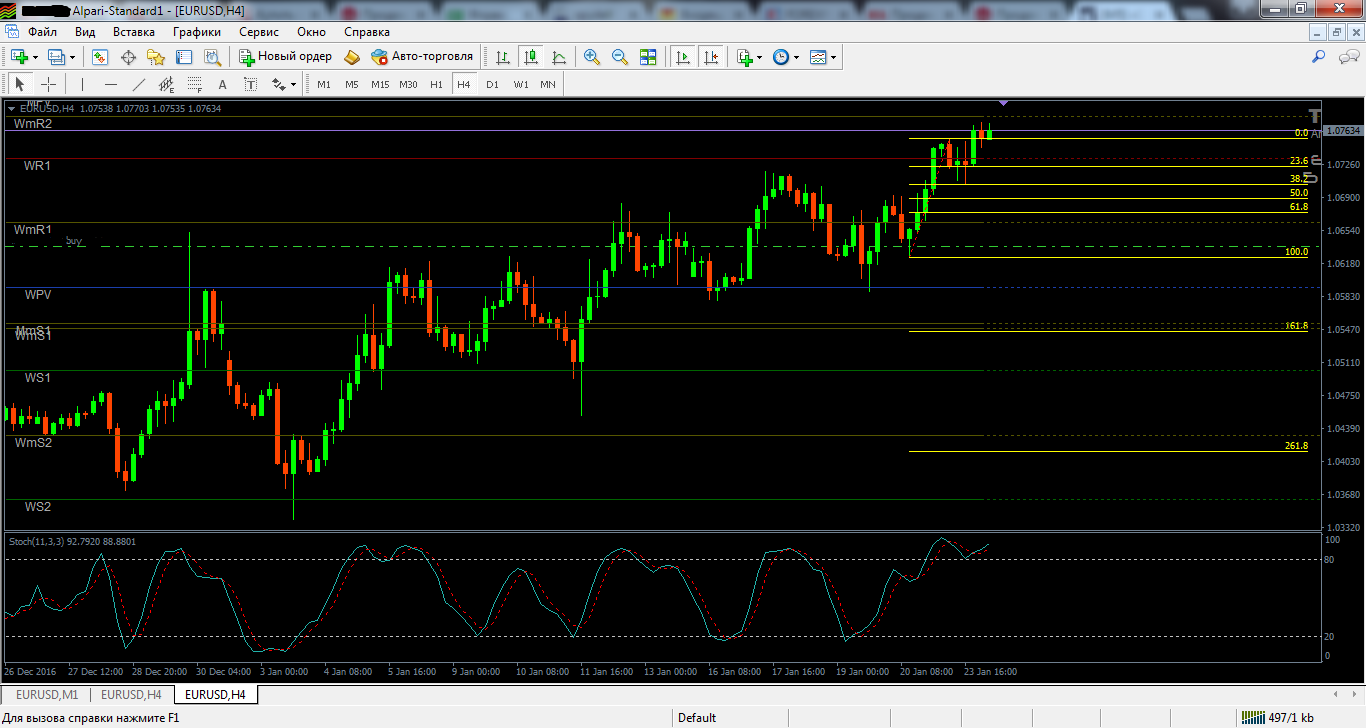Open a new chart window

pos(19,57)
